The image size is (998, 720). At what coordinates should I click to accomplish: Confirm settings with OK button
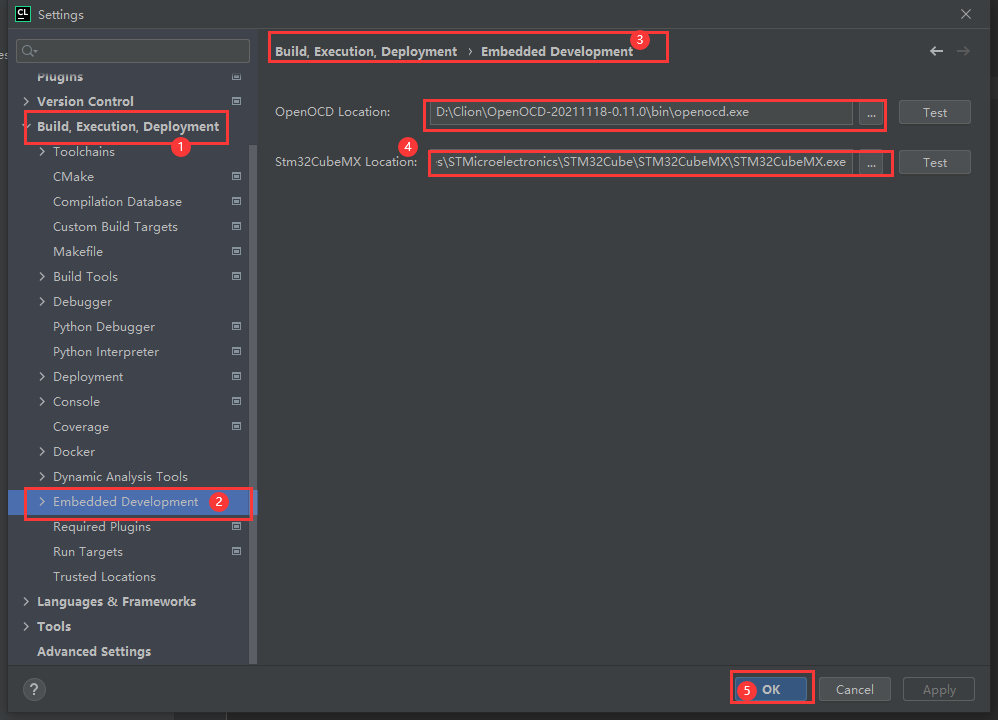771,689
